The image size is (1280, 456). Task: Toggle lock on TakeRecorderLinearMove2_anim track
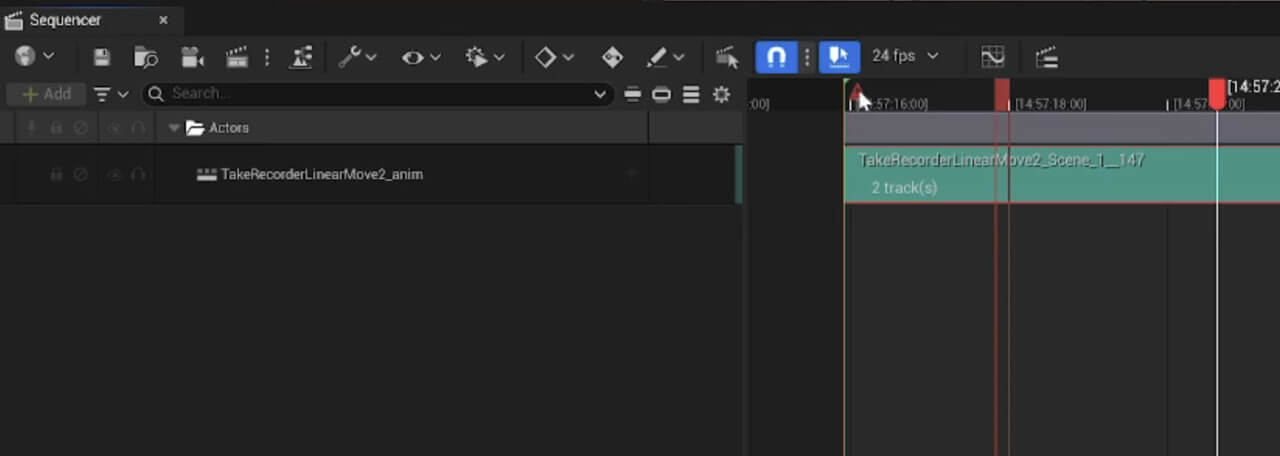(56, 175)
